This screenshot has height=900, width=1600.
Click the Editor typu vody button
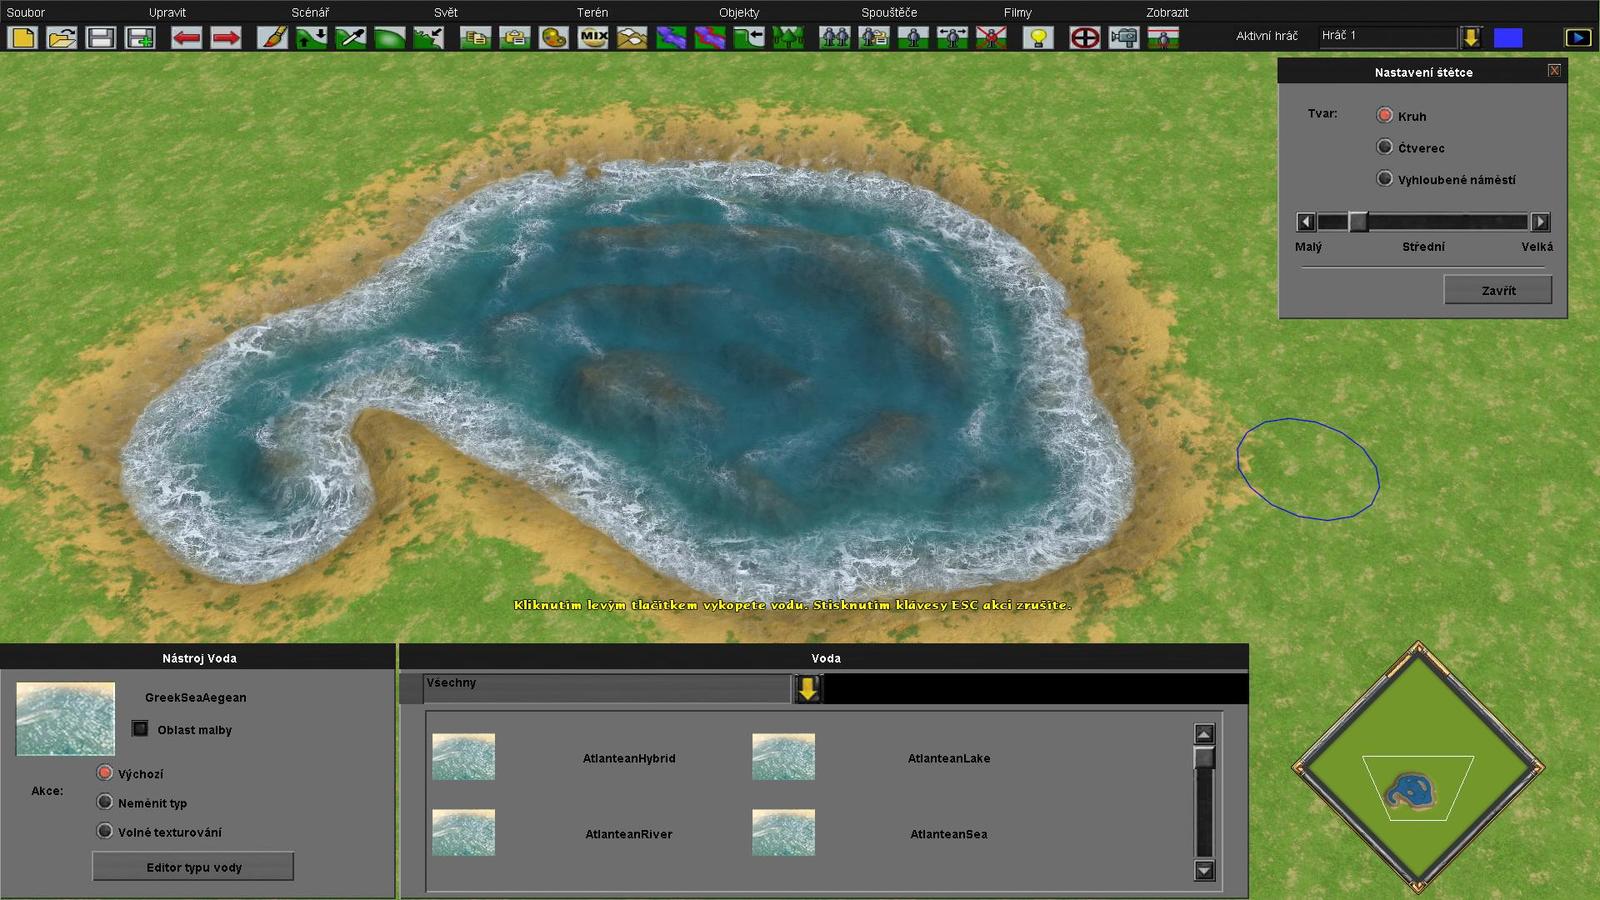[193, 867]
